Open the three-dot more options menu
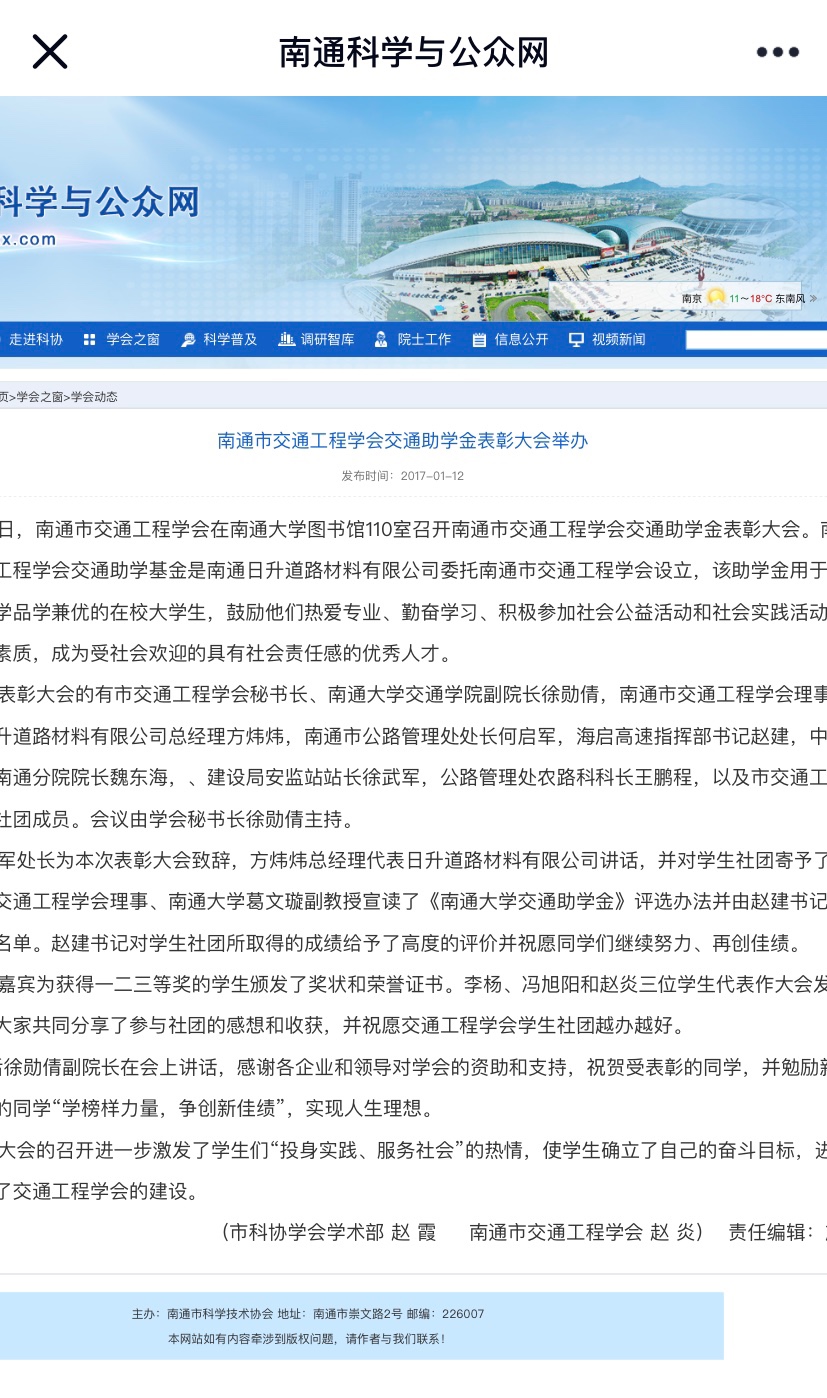 [777, 52]
